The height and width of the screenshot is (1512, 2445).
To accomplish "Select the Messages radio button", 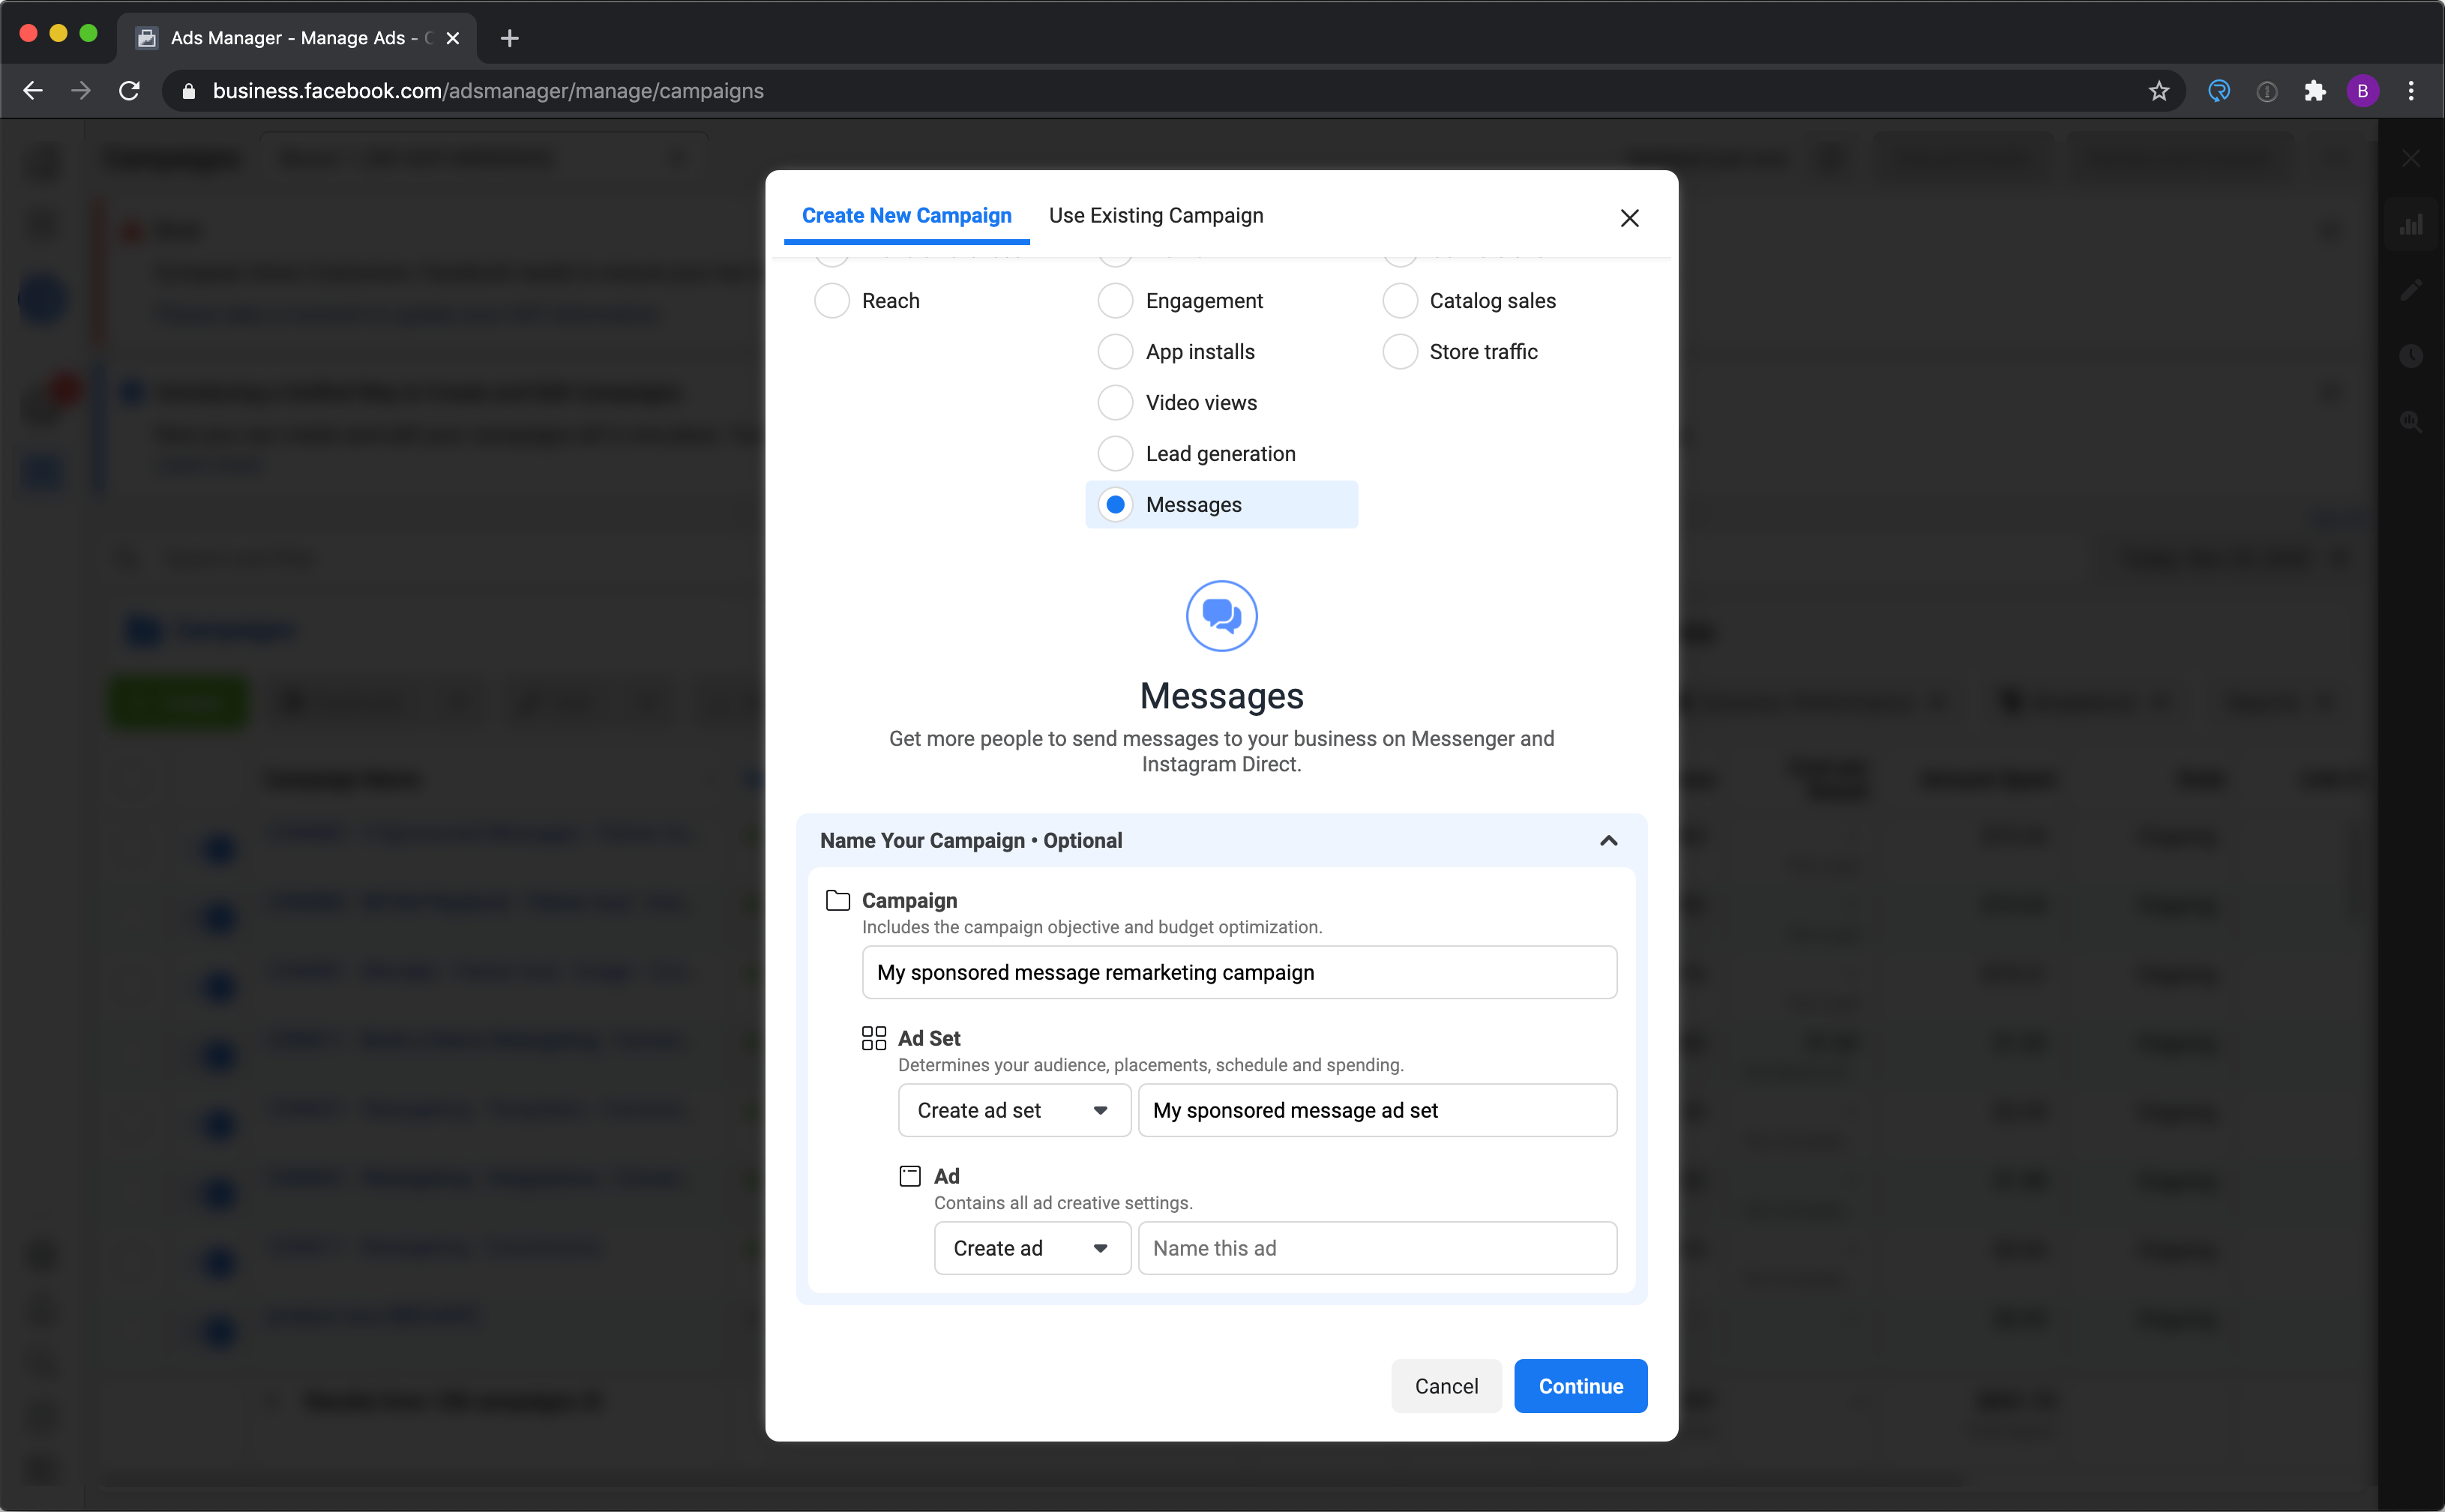I will point(1115,505).
